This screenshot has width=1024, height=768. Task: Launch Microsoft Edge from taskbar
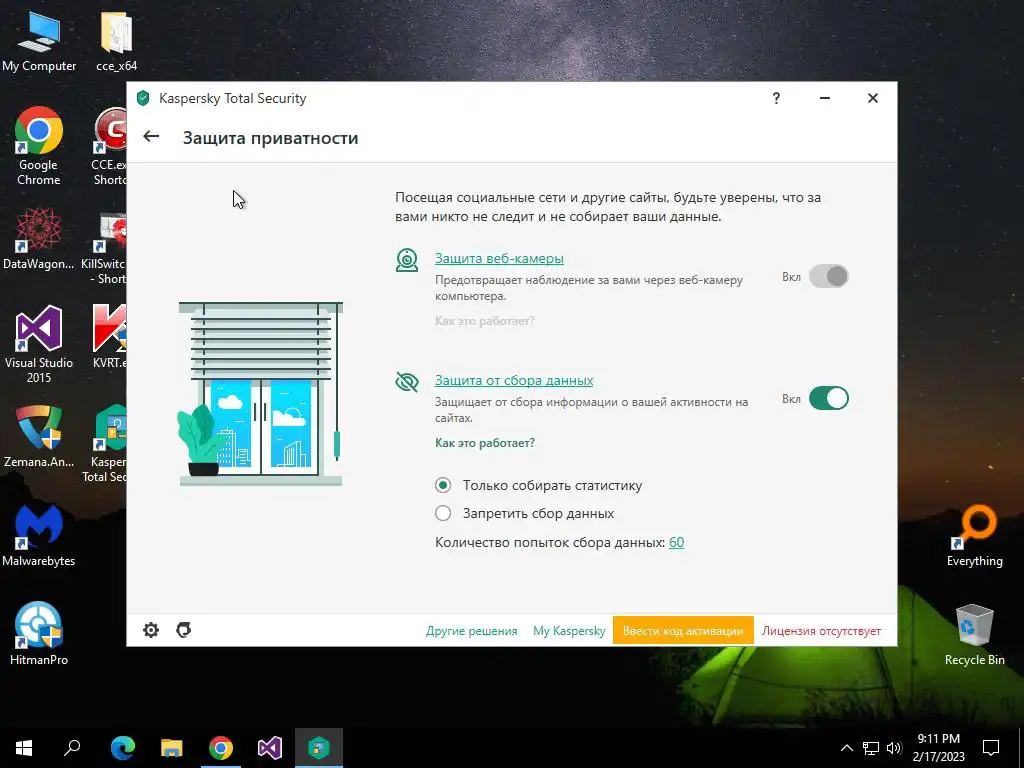(123, 748)
